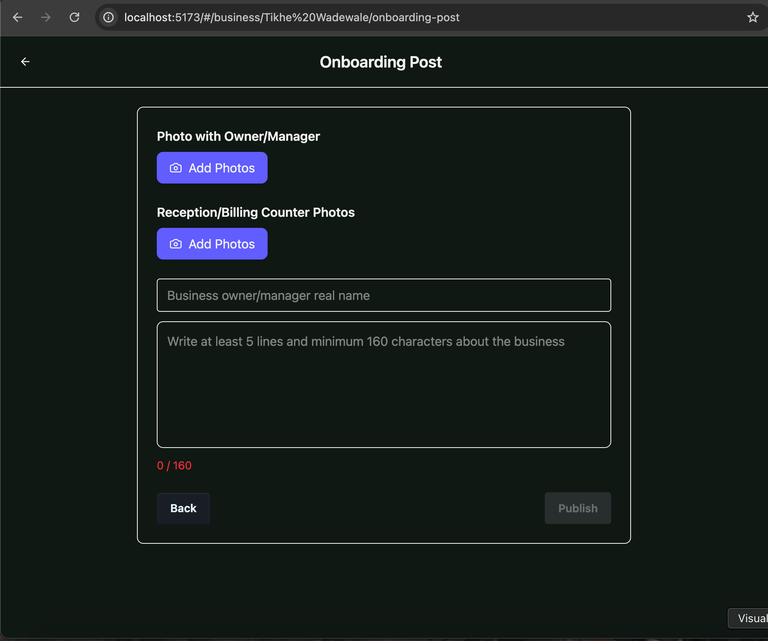The image size is (768, 641).
Task: Click the "Onboarding Post" page title
Action: pos(381,62)
